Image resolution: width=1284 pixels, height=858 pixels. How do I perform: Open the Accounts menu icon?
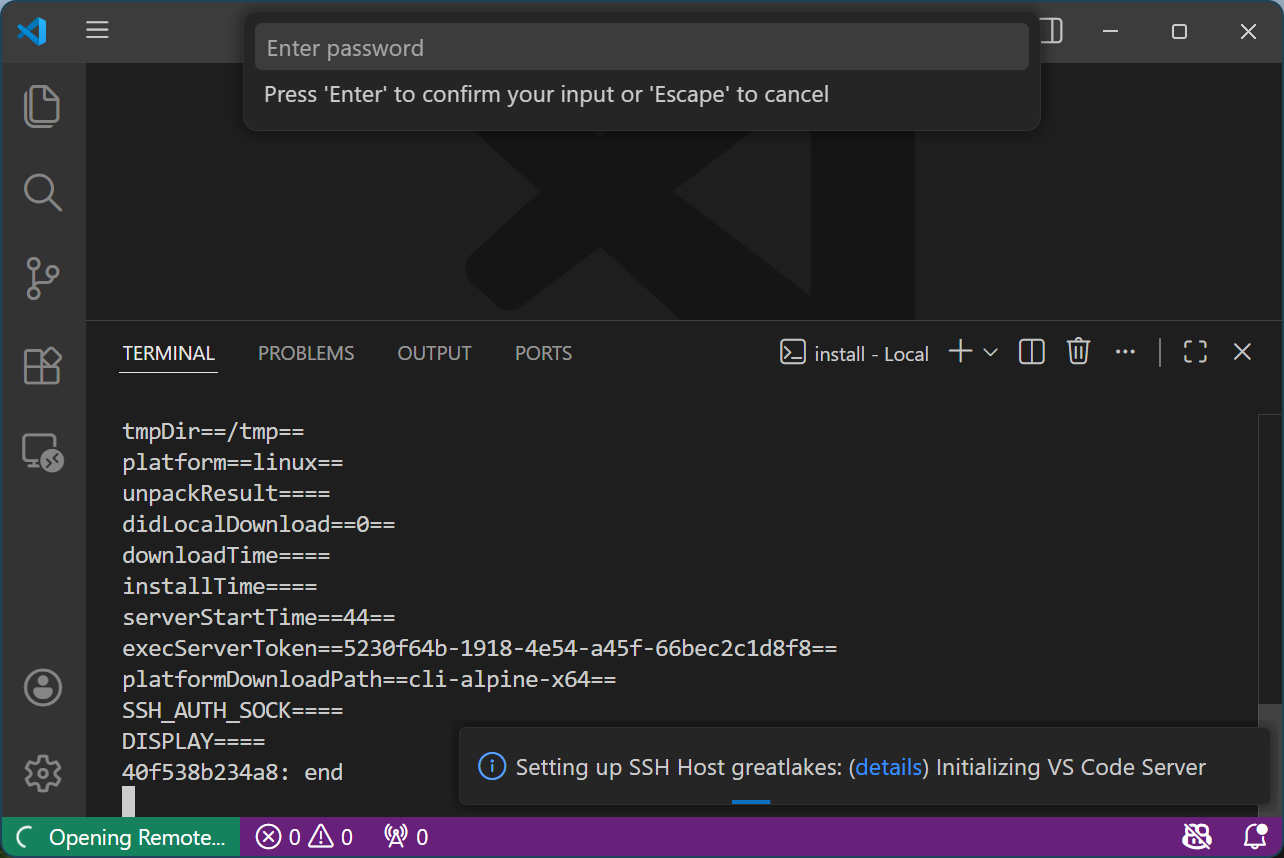pos(42,687)
